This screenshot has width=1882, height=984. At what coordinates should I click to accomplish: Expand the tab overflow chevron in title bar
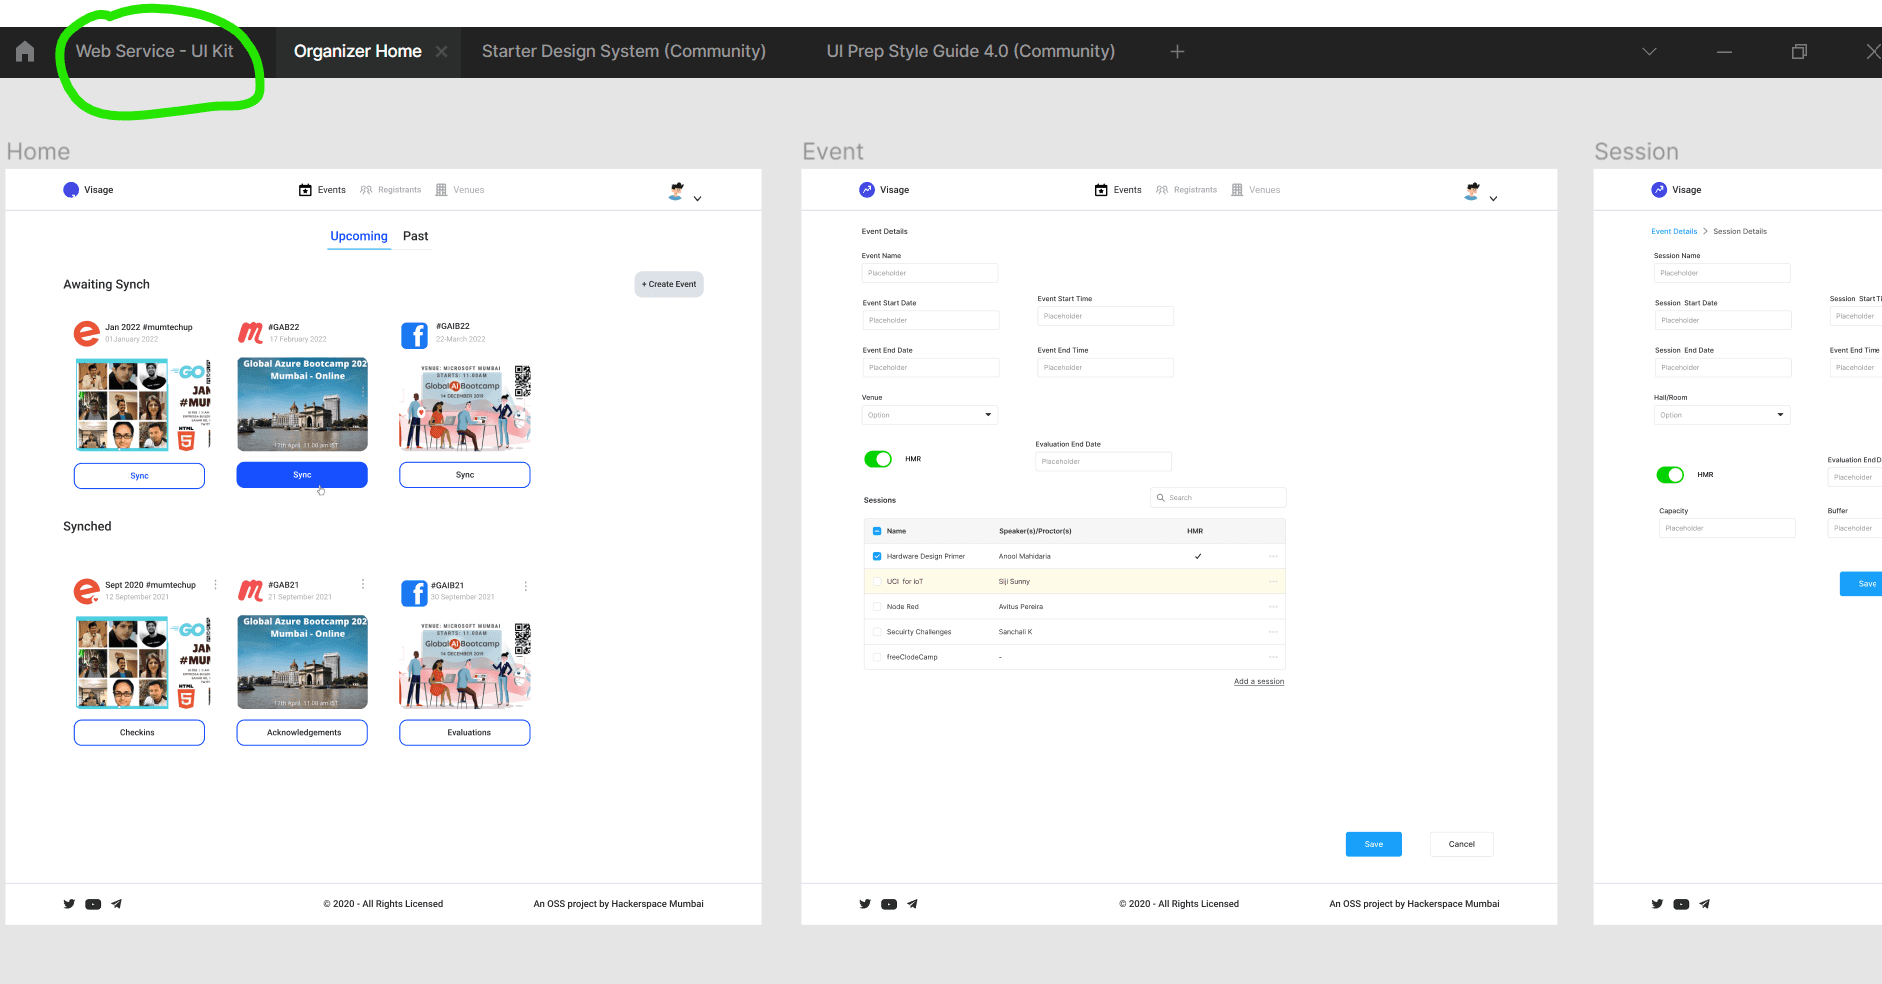(x=1649, y=52)
